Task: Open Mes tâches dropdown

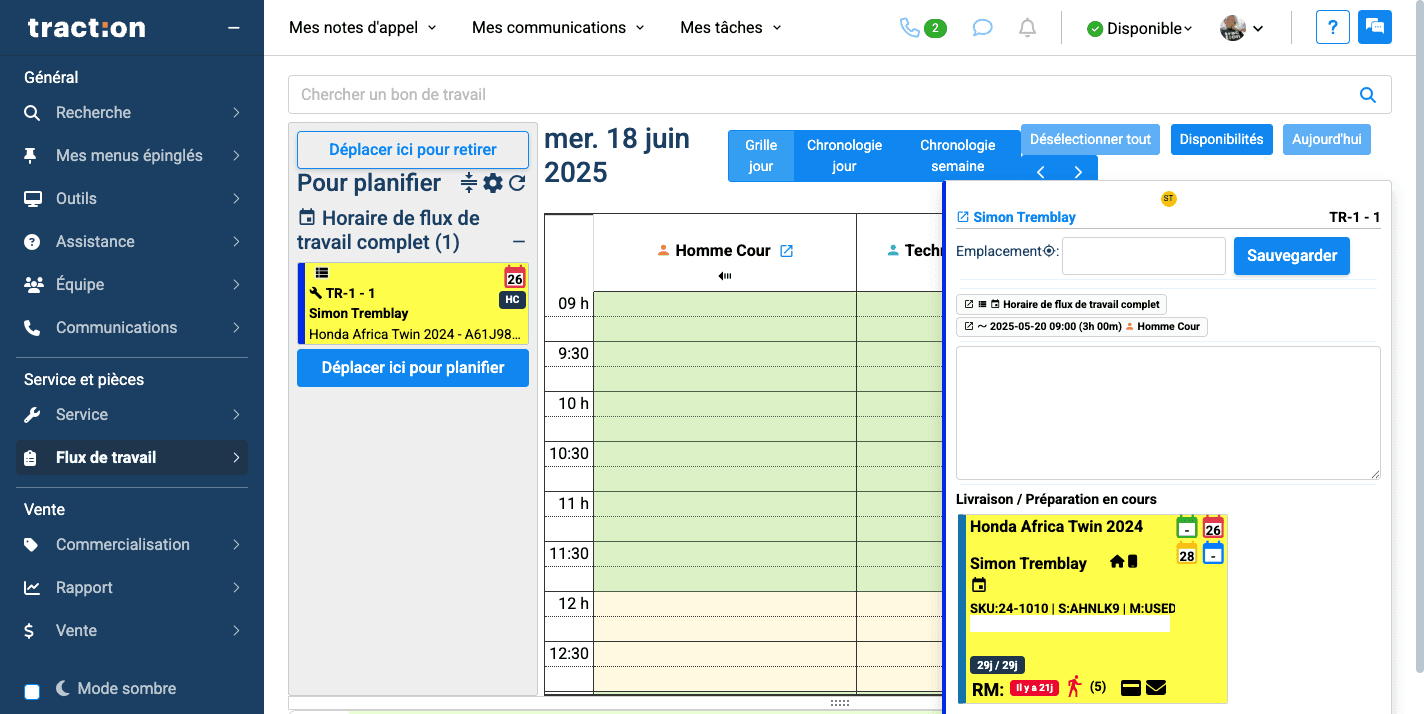Action: (x=731, y=28)
